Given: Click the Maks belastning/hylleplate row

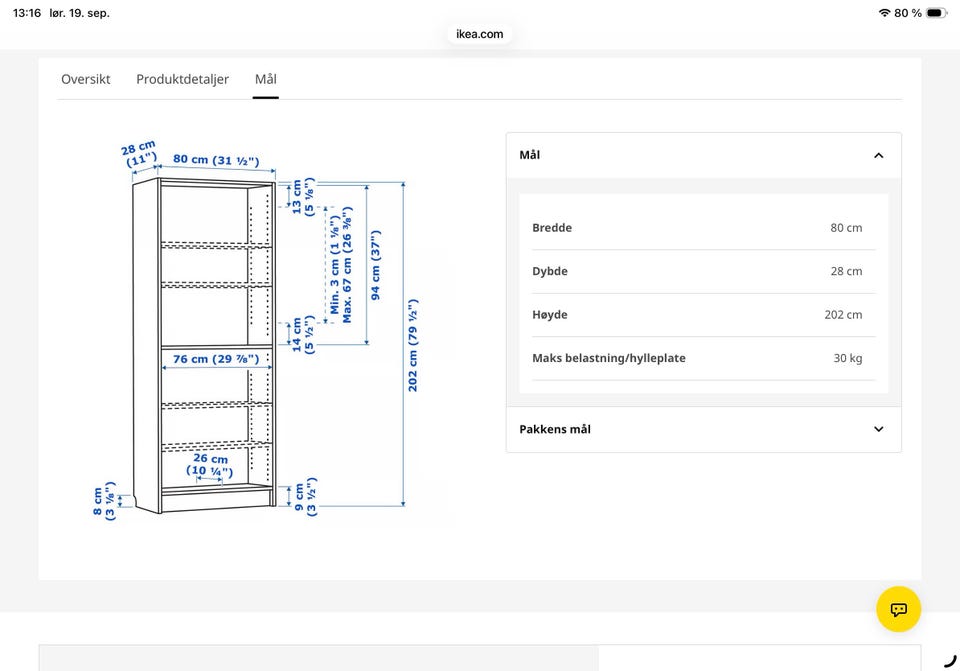Looking at the screenshot, I should click(703, 358).
